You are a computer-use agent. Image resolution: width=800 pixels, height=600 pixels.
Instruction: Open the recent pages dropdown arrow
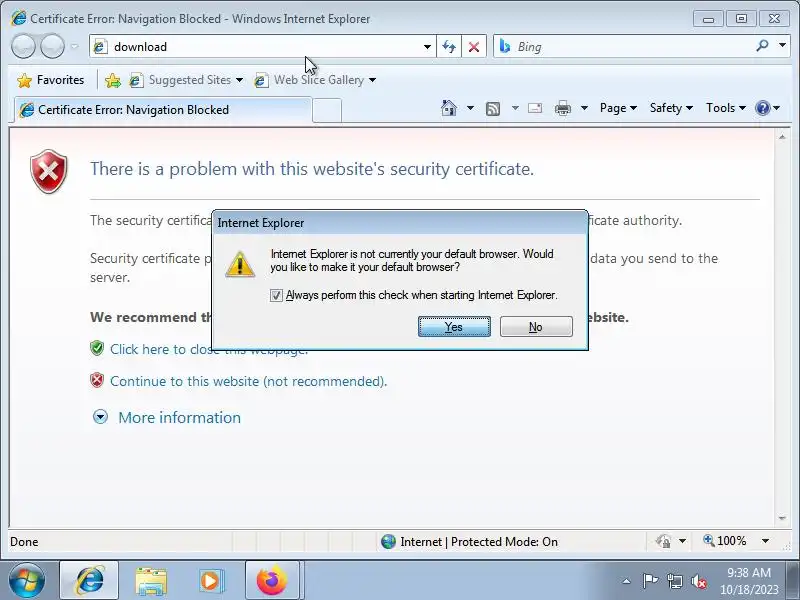pyautogui.click(x=74, y=46)
